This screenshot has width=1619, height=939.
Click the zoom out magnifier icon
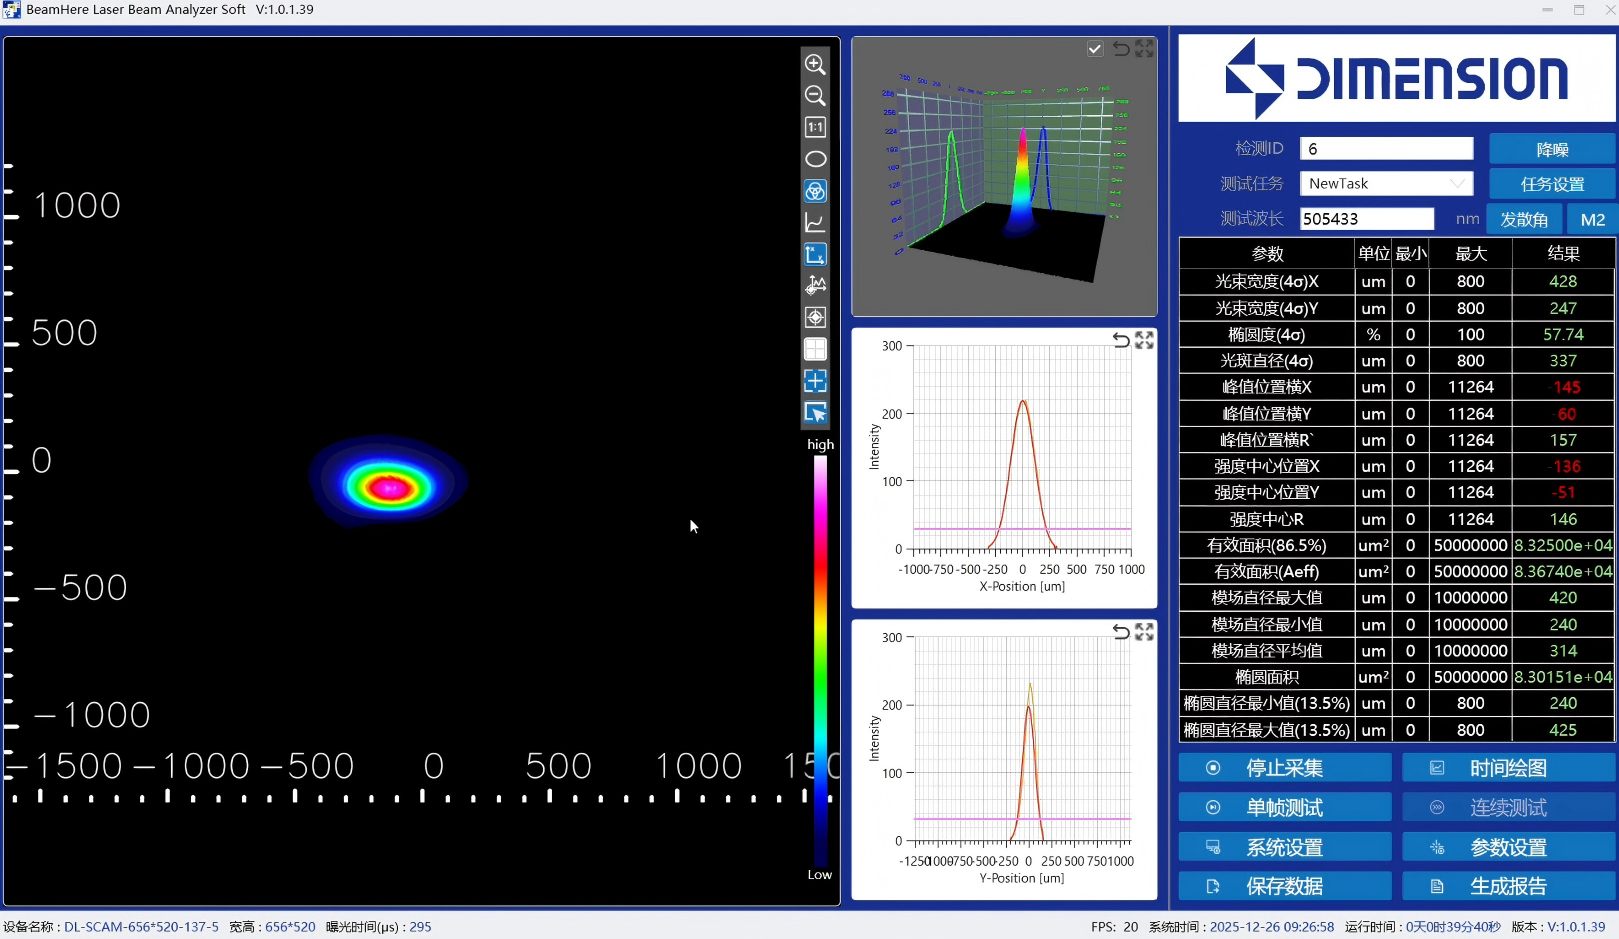(x=815, y=96)
